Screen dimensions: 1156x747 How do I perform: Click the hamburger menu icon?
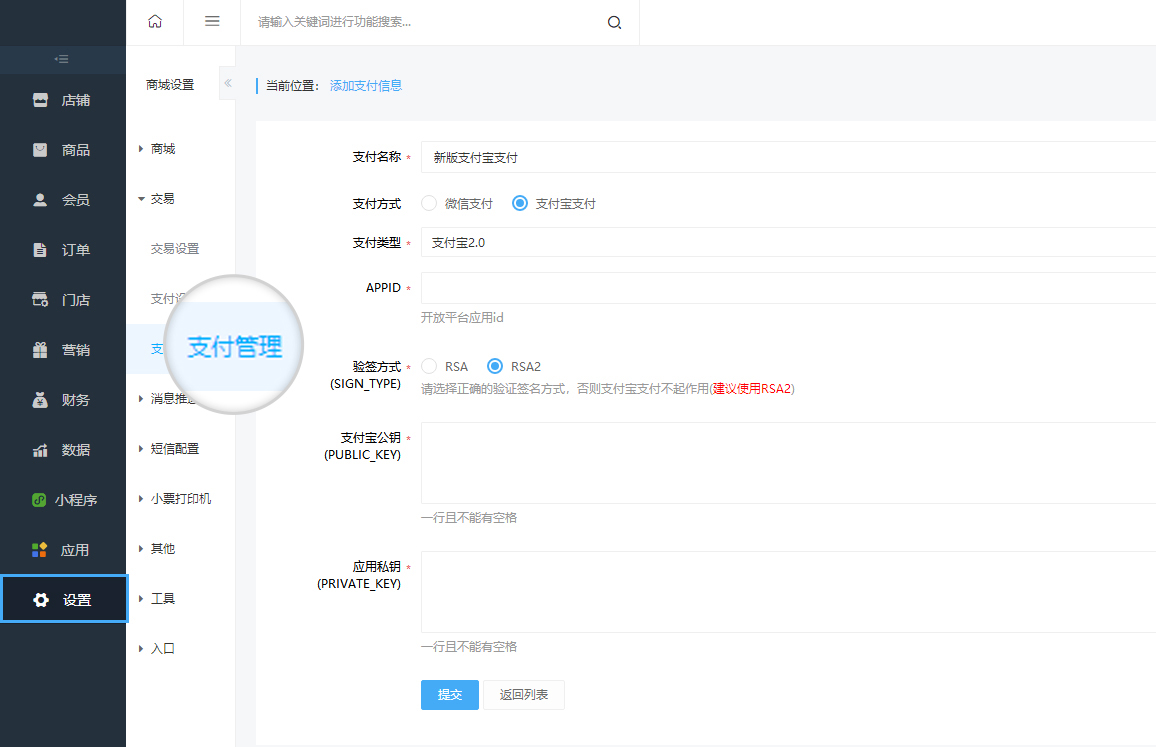point(212,21)
